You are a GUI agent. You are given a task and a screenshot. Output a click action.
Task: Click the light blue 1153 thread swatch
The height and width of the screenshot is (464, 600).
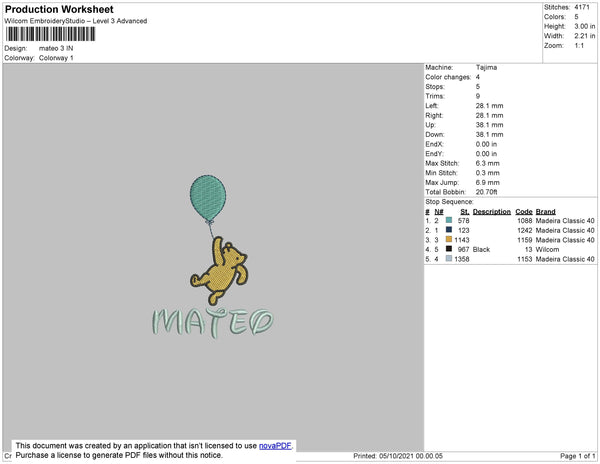(x=449, y=259)
